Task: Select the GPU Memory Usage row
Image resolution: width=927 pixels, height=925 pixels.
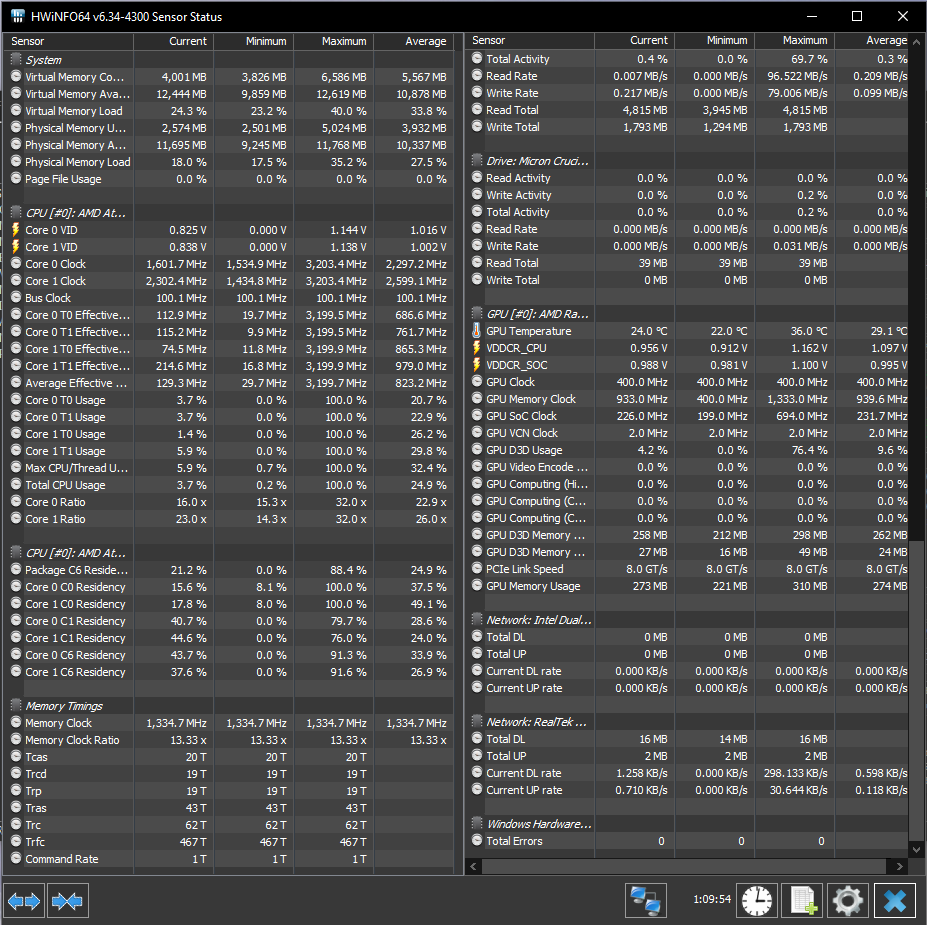Action: point(689,586)
